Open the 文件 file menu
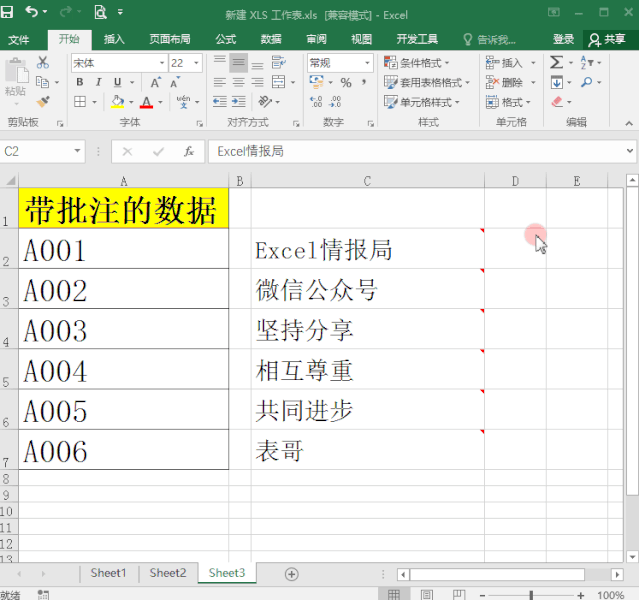The height and width of the screenshot is (600, 639). click(19, 40)
